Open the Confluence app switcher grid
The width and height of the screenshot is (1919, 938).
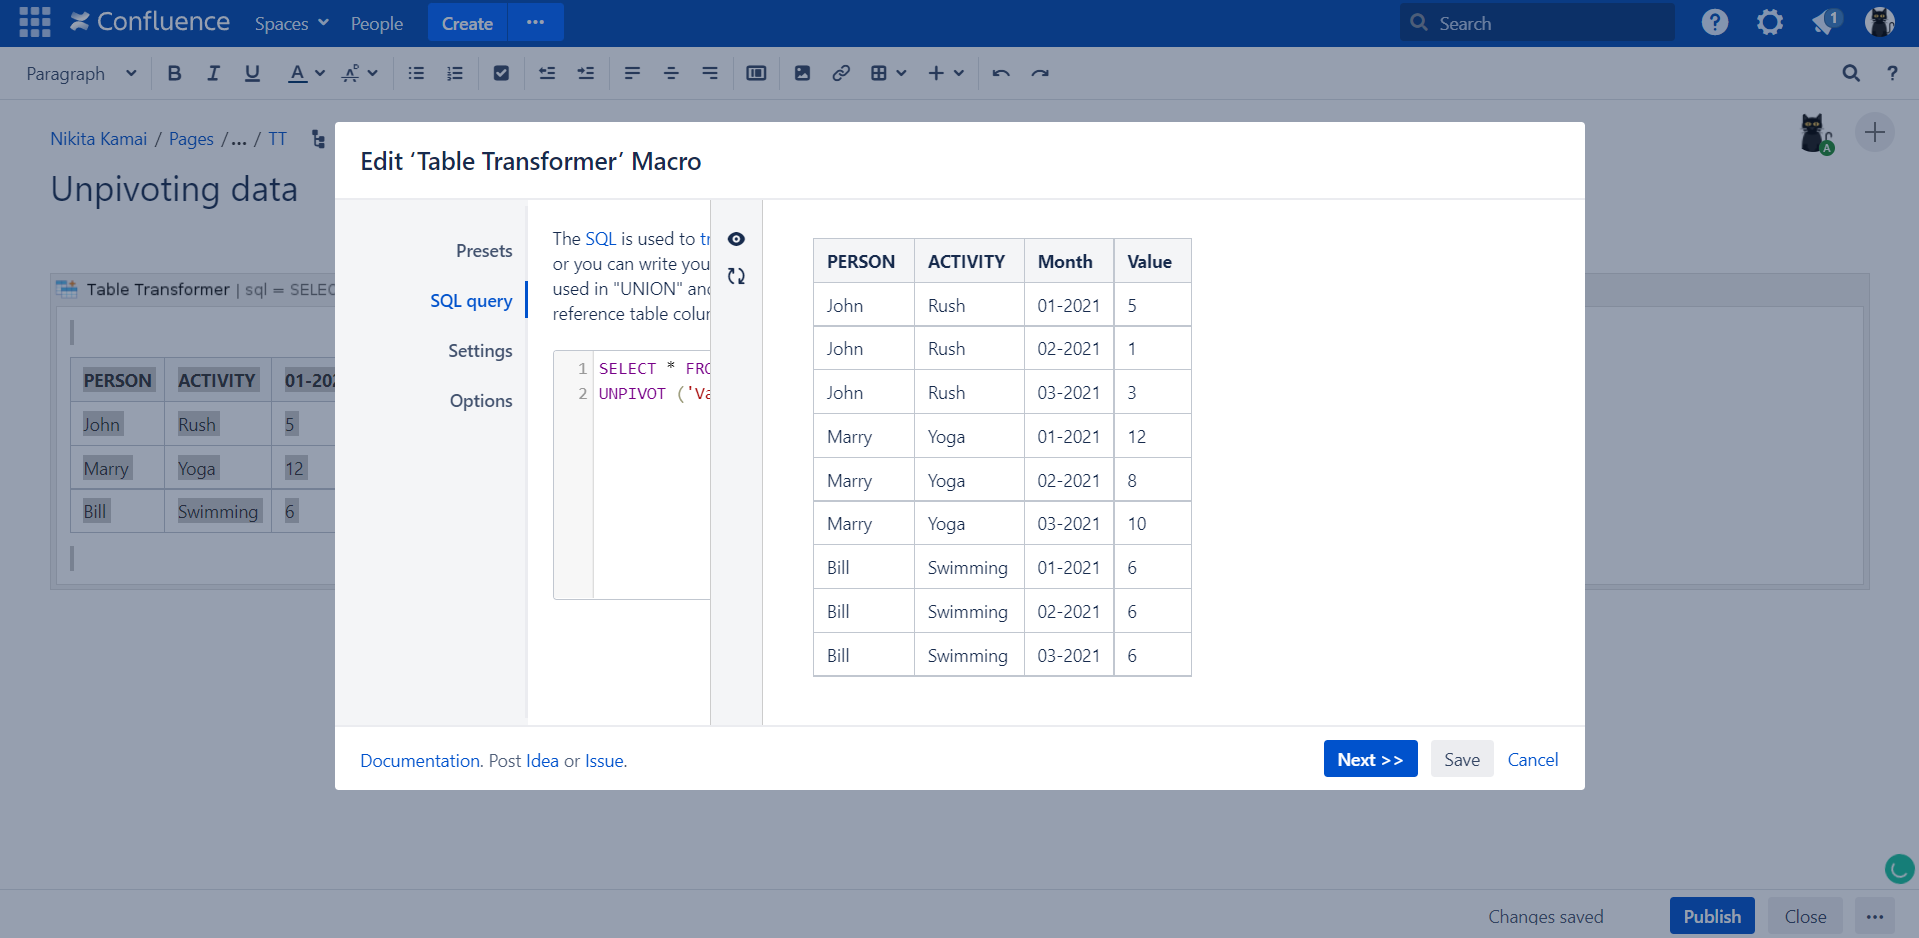34,22
